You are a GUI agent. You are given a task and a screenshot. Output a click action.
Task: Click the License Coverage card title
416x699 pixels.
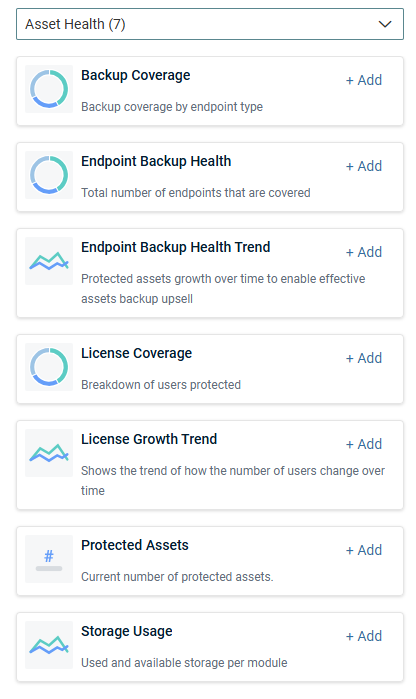[136, 353]
